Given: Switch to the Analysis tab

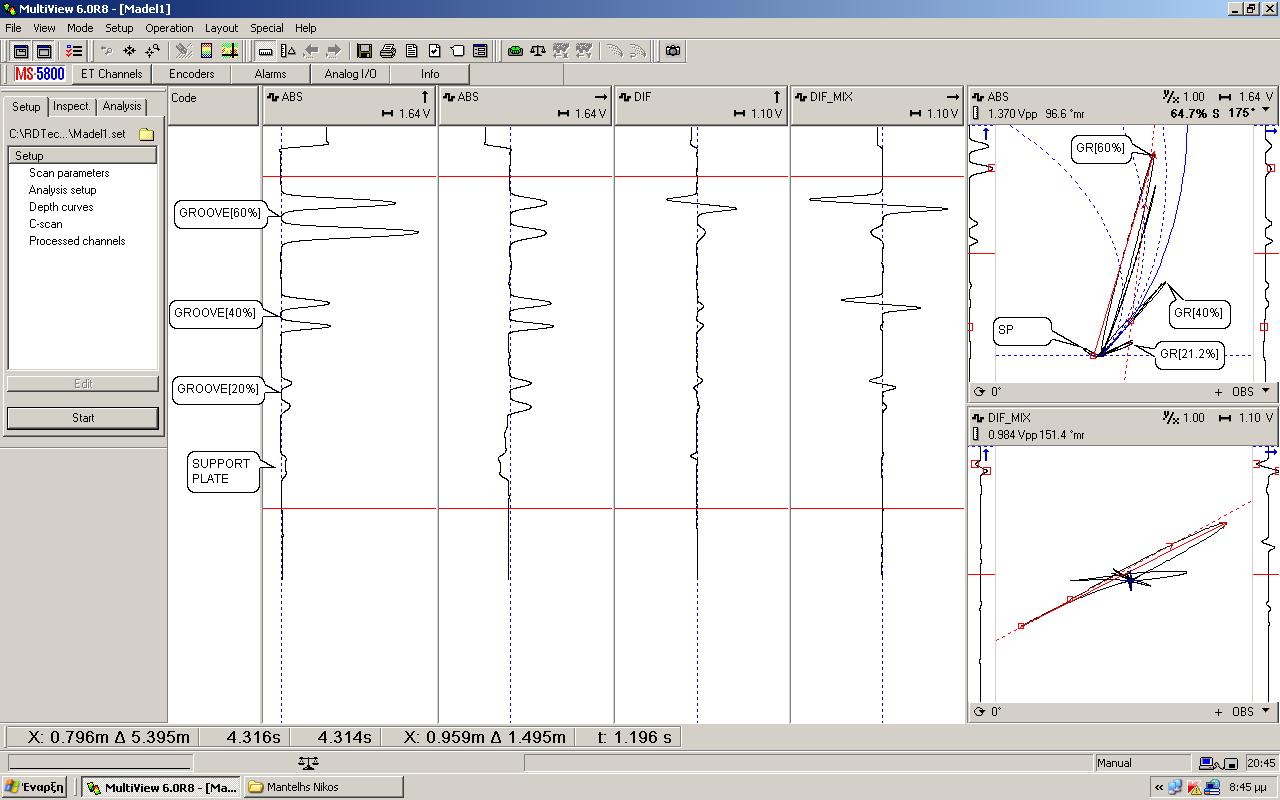Looking at the screenshot, I should (122, 106).
